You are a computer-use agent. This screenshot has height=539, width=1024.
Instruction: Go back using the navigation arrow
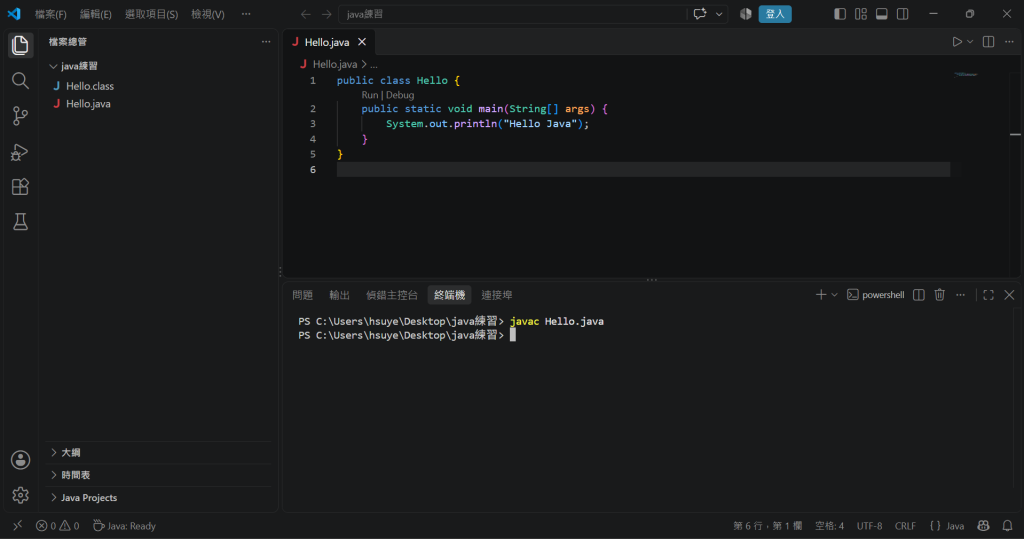pyautogui.click(x=306, y=14)
